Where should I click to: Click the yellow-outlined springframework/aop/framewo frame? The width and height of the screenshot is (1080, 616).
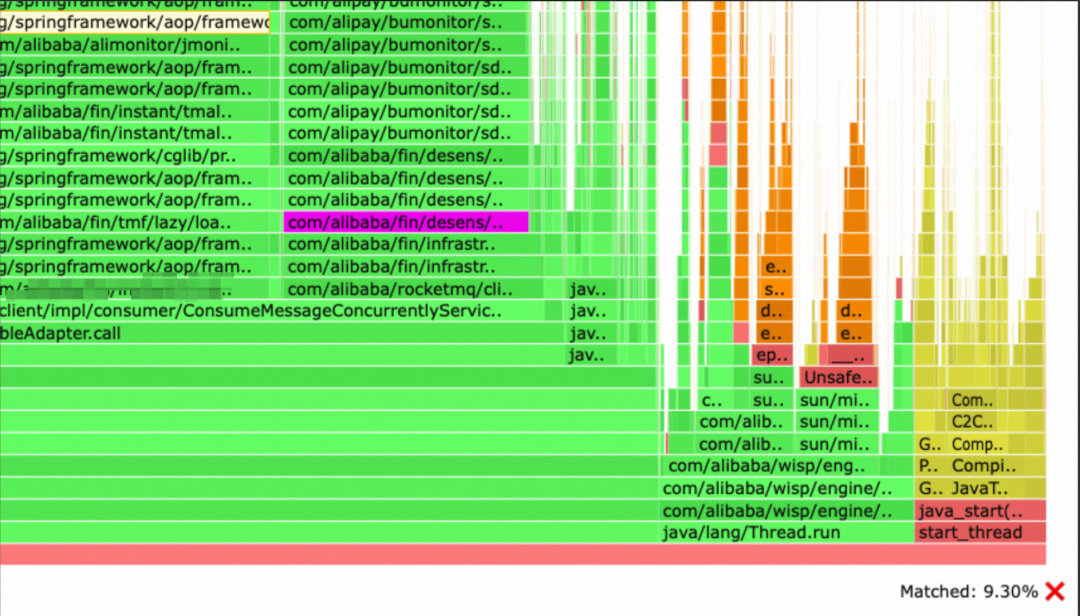pos(134,23)
